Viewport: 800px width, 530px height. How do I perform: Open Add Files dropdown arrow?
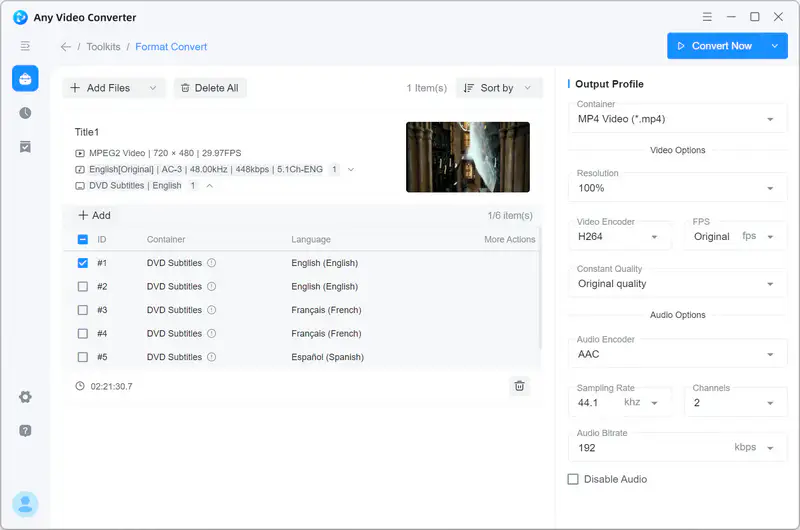[x=153, y=88]
